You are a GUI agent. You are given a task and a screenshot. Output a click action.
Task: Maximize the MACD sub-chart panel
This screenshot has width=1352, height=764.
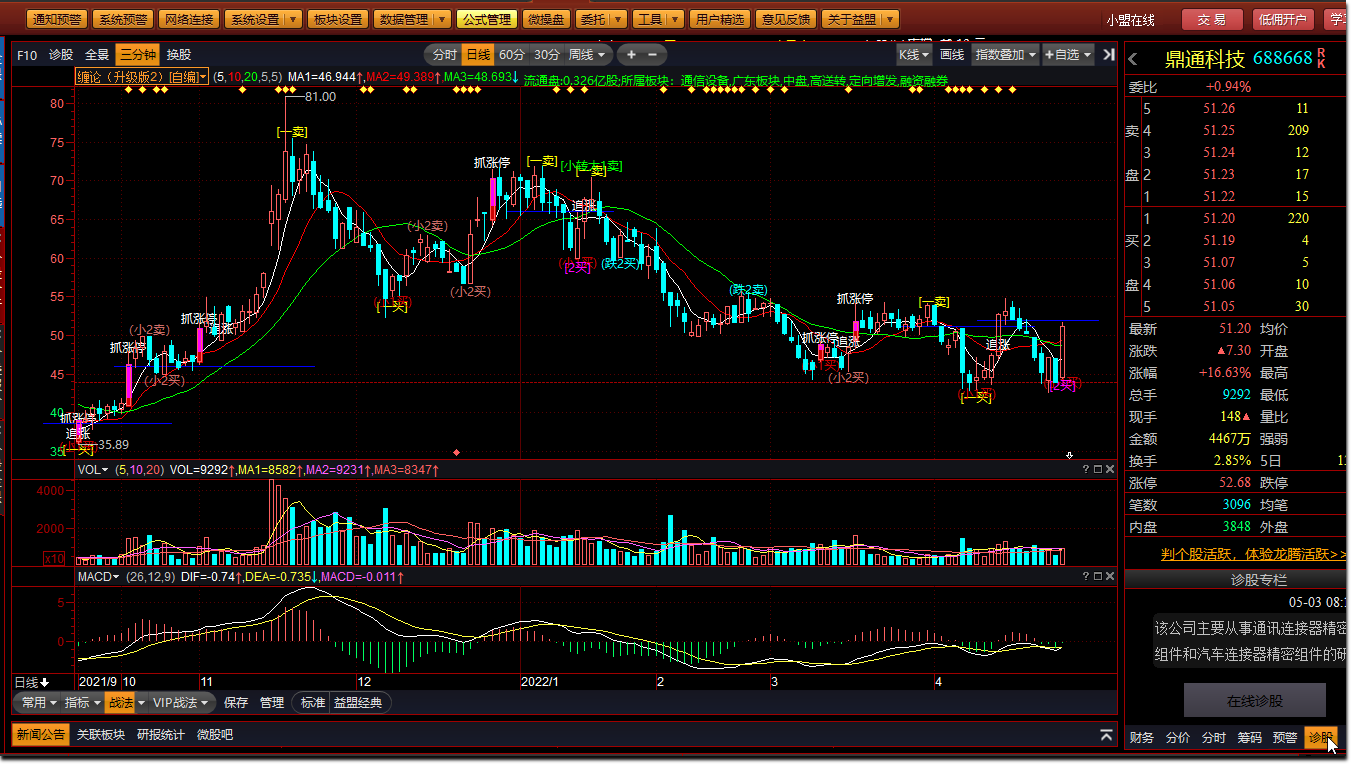coord(1098,577)
